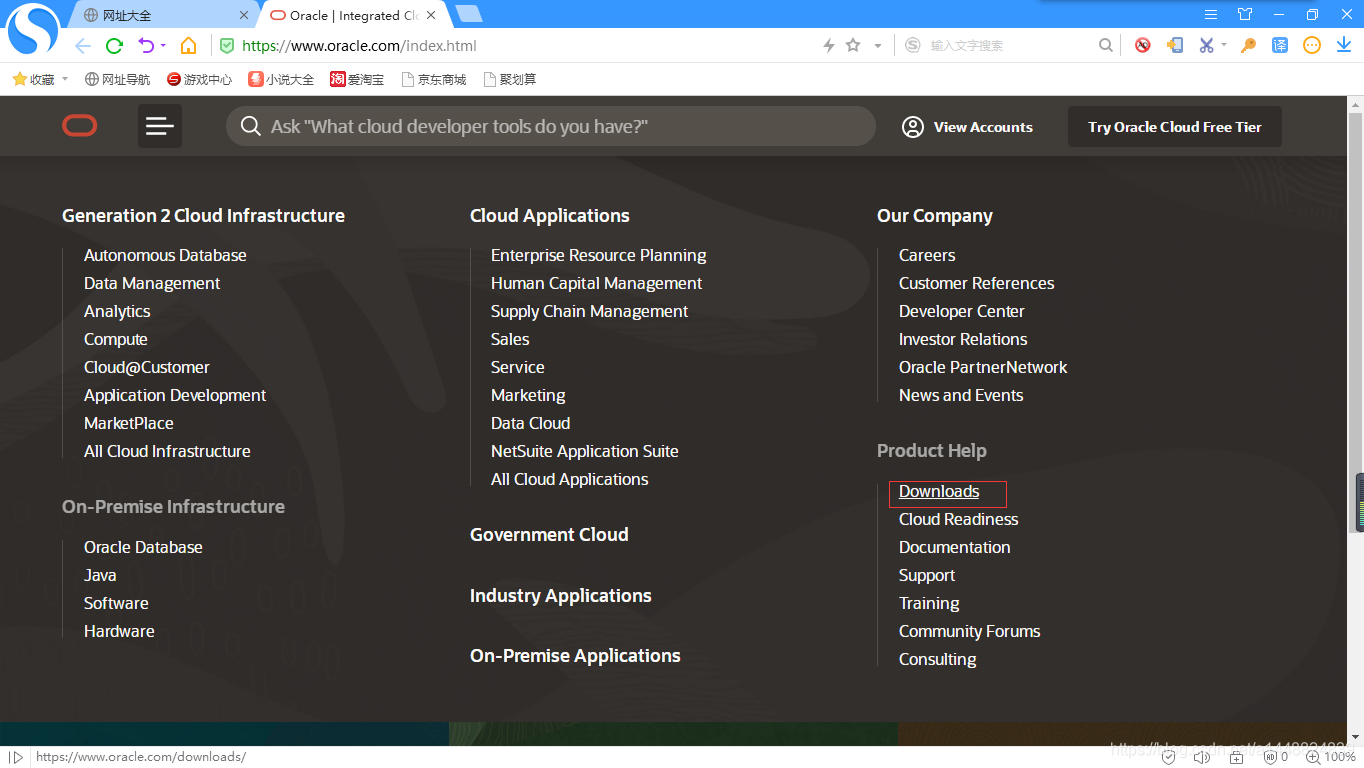This screenshot has height=768, width=1364.
Task: Click the Oracle red logo
Action: 80,126
